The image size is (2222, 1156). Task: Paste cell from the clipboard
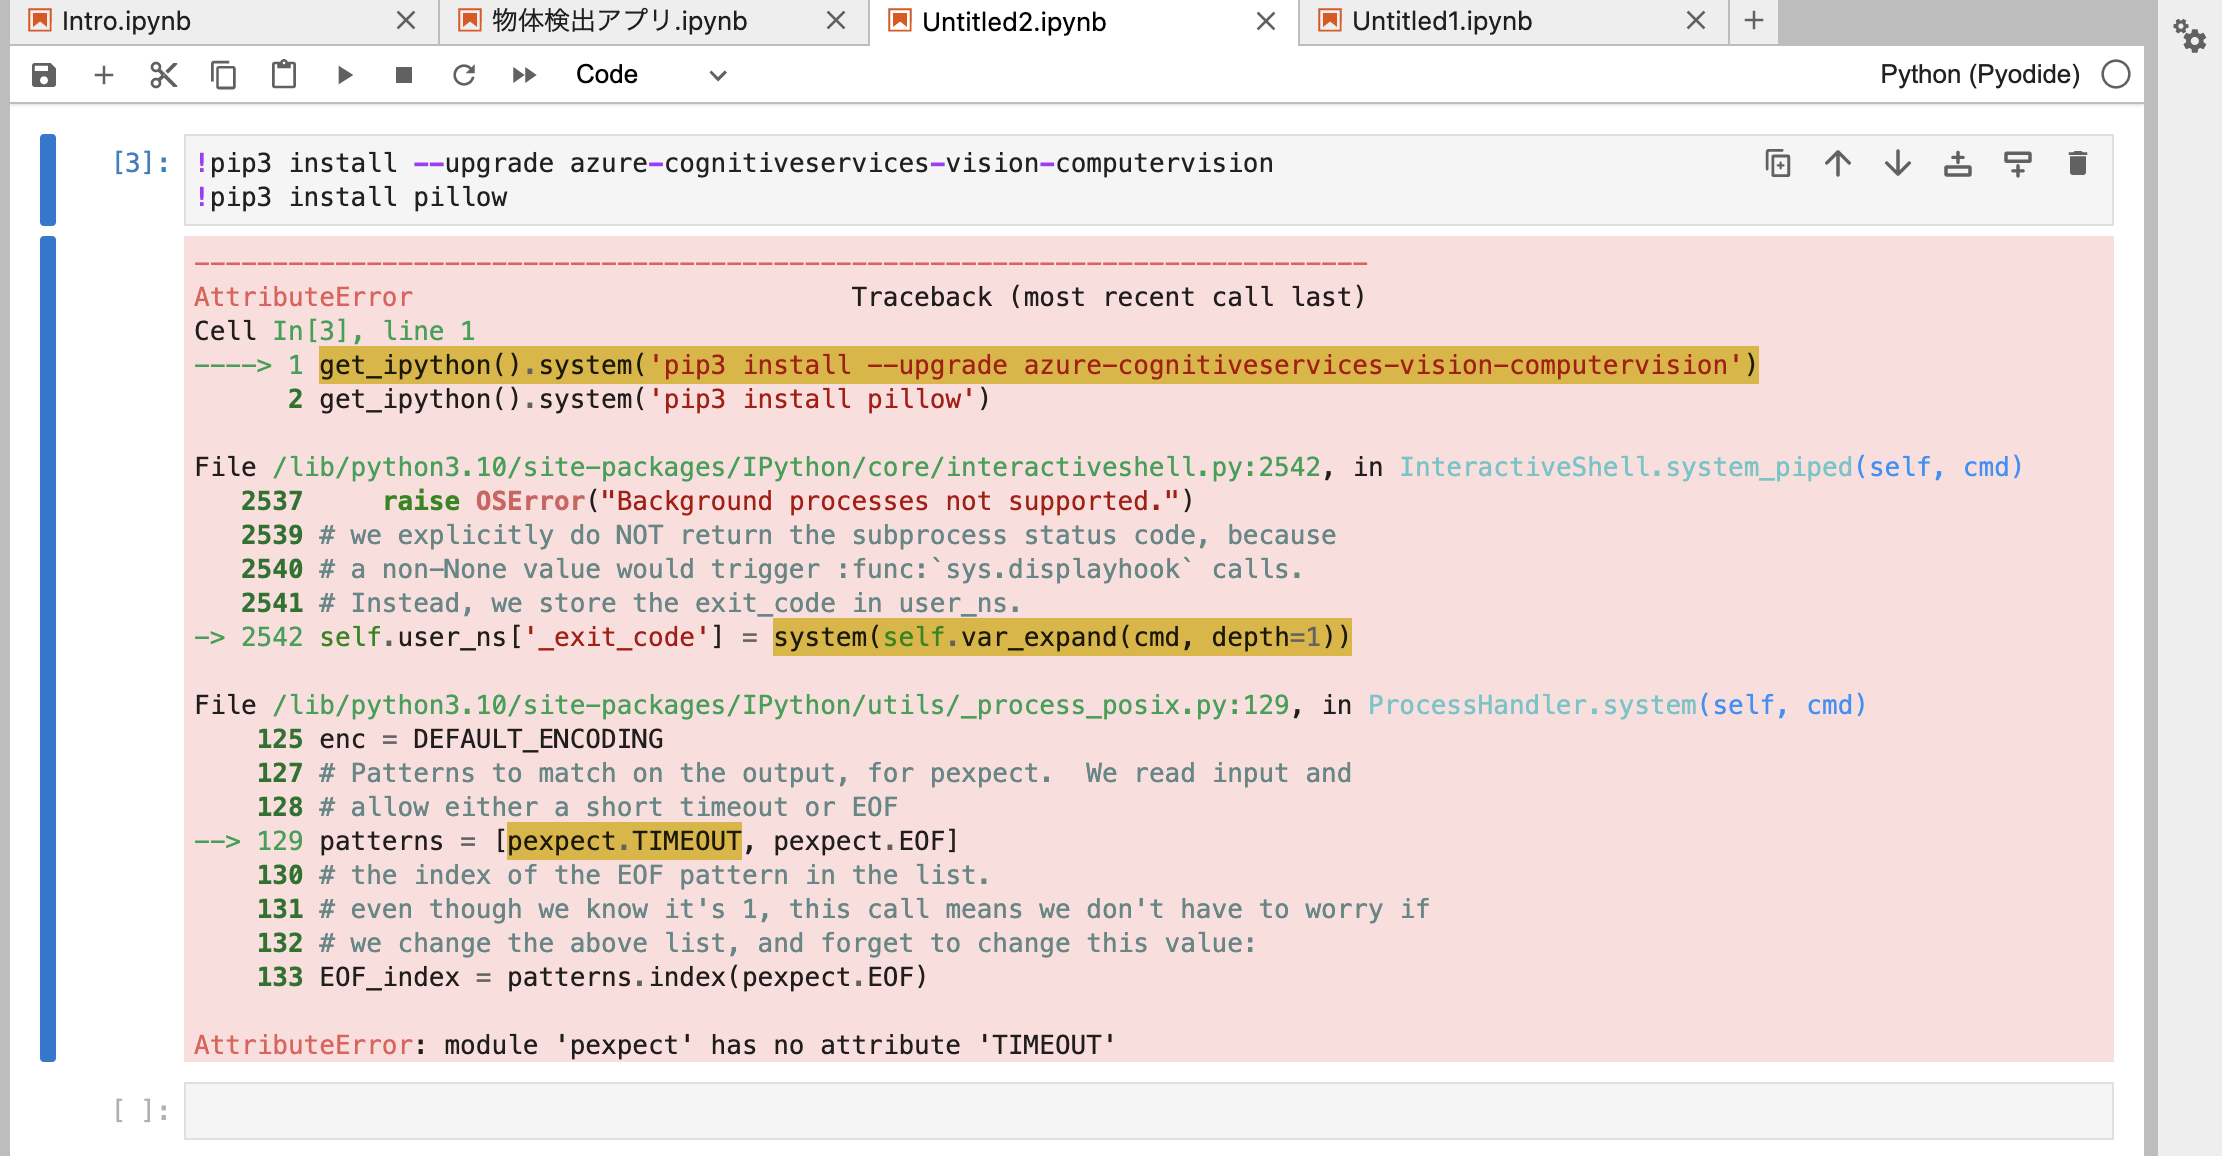(283, 74)
